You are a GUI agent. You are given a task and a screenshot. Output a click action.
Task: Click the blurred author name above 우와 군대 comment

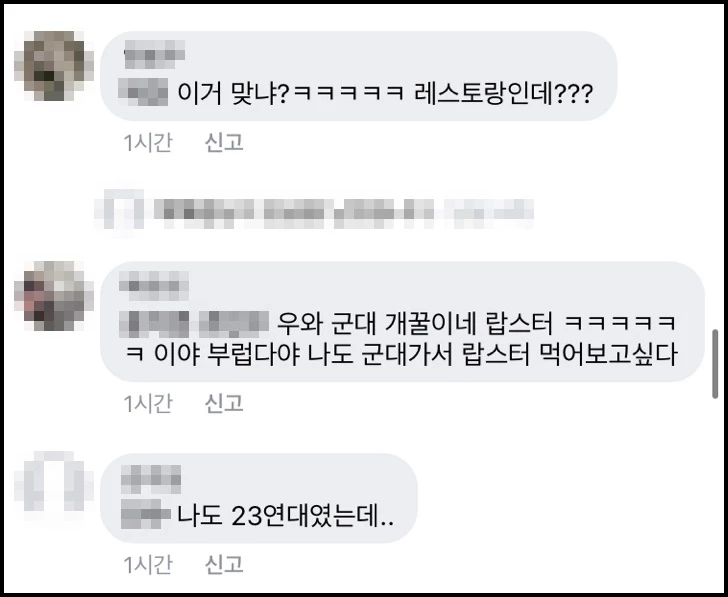[x=154, y=286]
